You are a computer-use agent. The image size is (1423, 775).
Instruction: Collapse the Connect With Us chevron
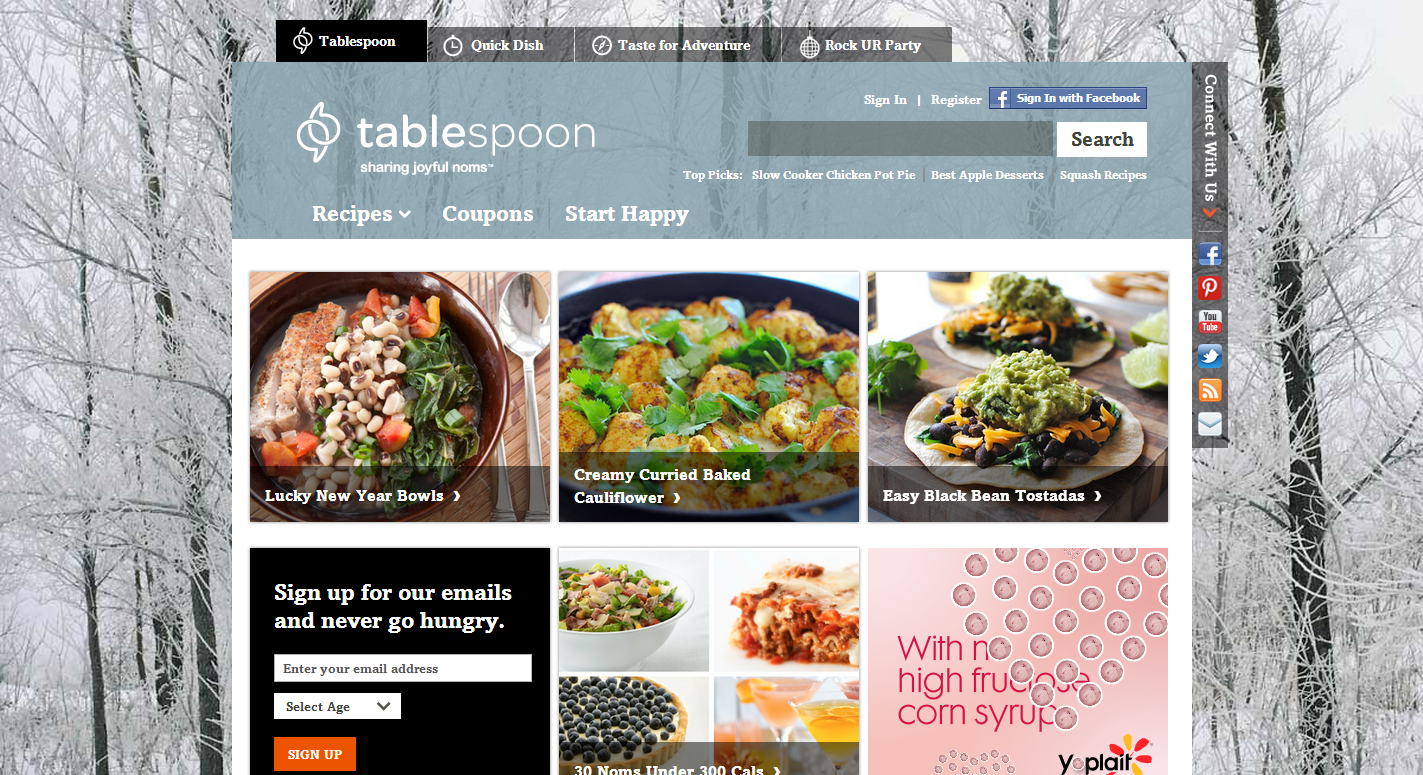pyautogui.click(x=1210, y=212)
